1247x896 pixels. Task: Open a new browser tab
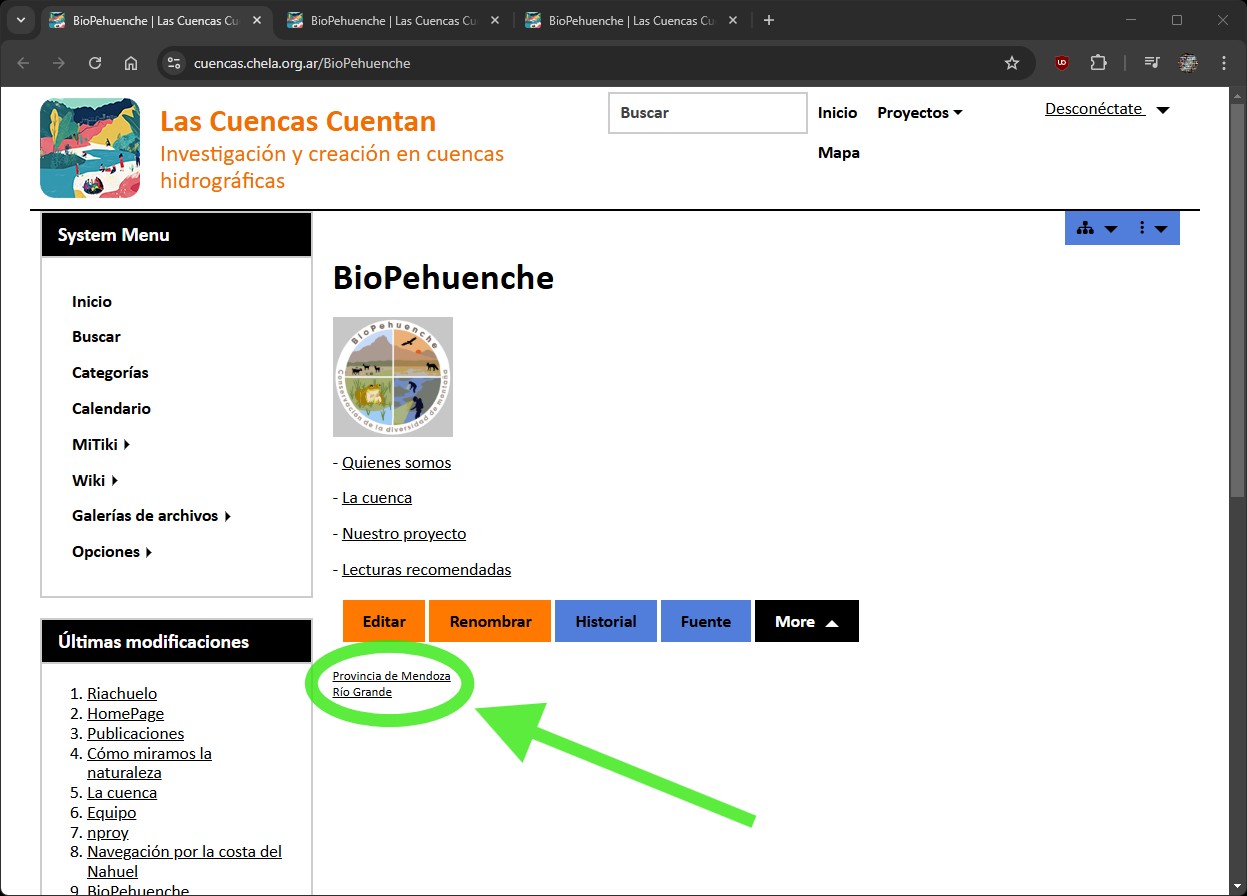(768, 20)
